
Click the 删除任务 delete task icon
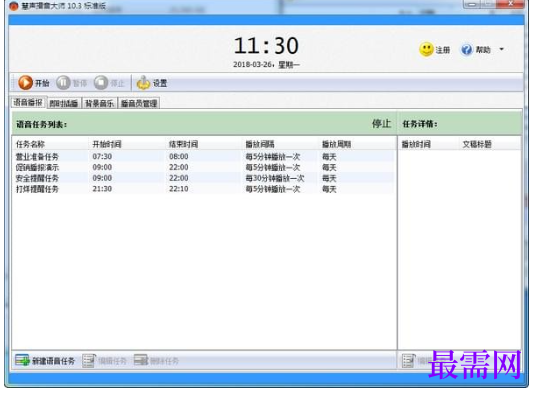click(x=141, y=360)
